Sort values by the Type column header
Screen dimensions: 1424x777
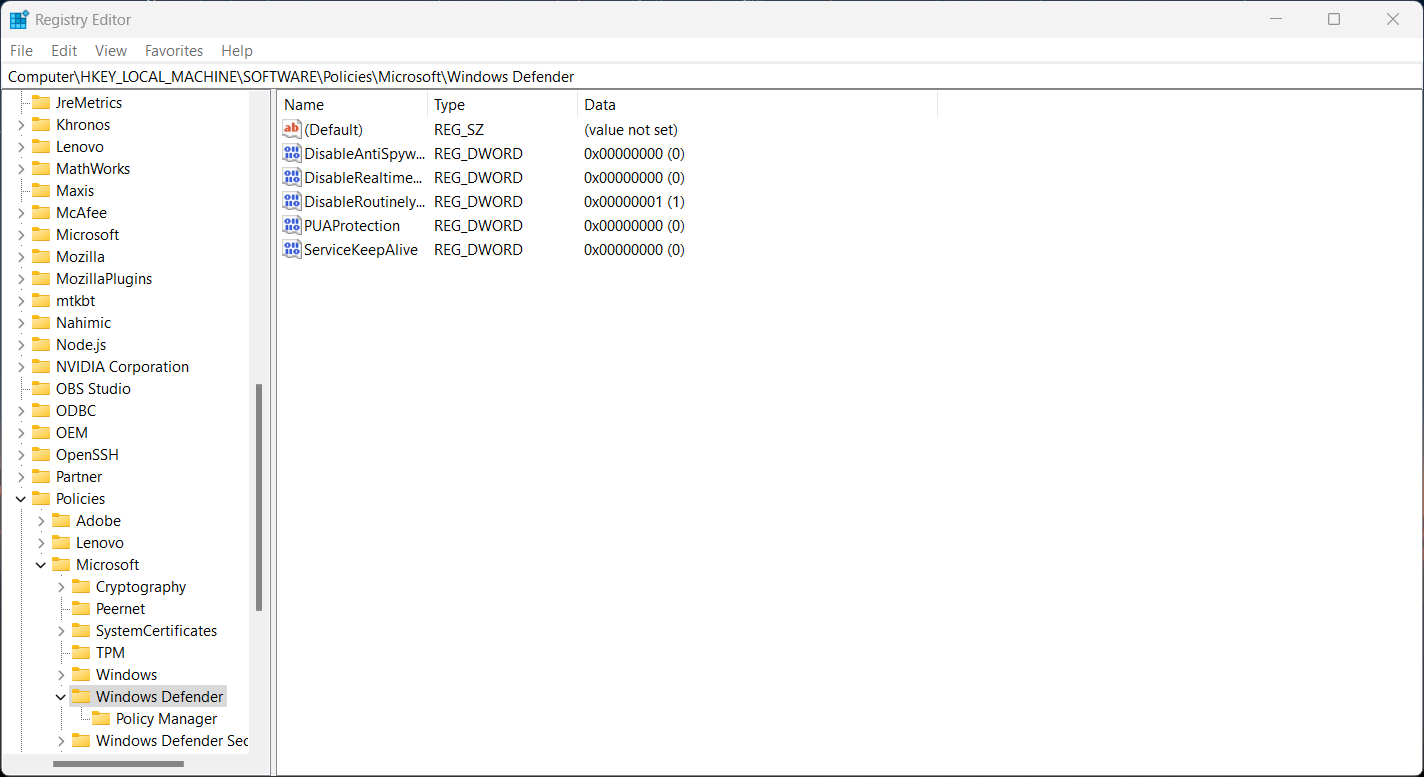pos(449,104)
